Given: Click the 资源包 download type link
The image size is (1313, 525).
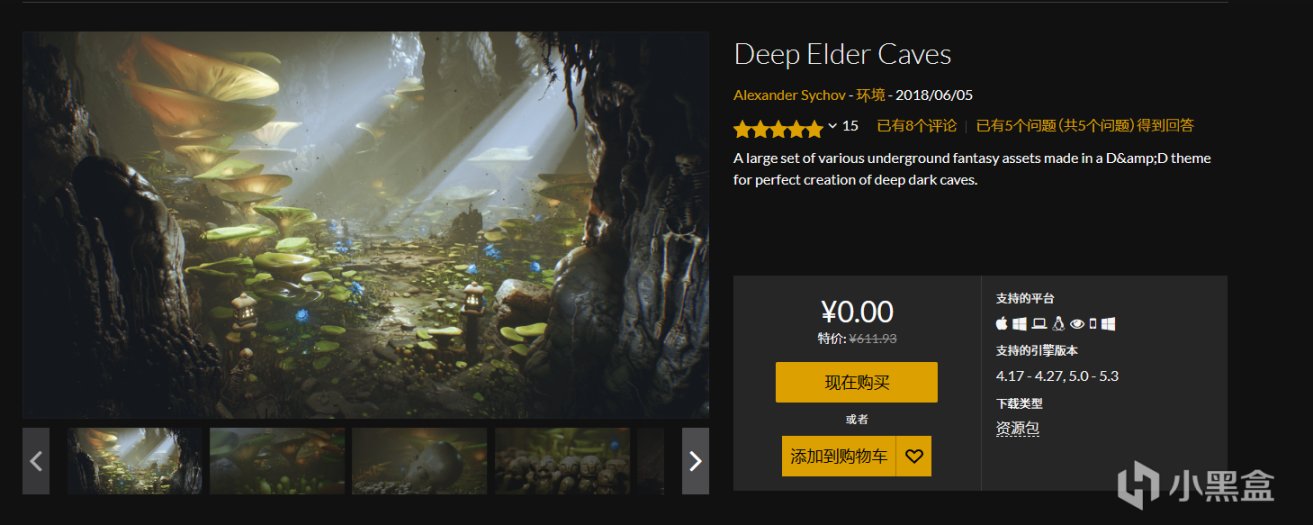Looking at the screenshot, I should (1018, 428).
